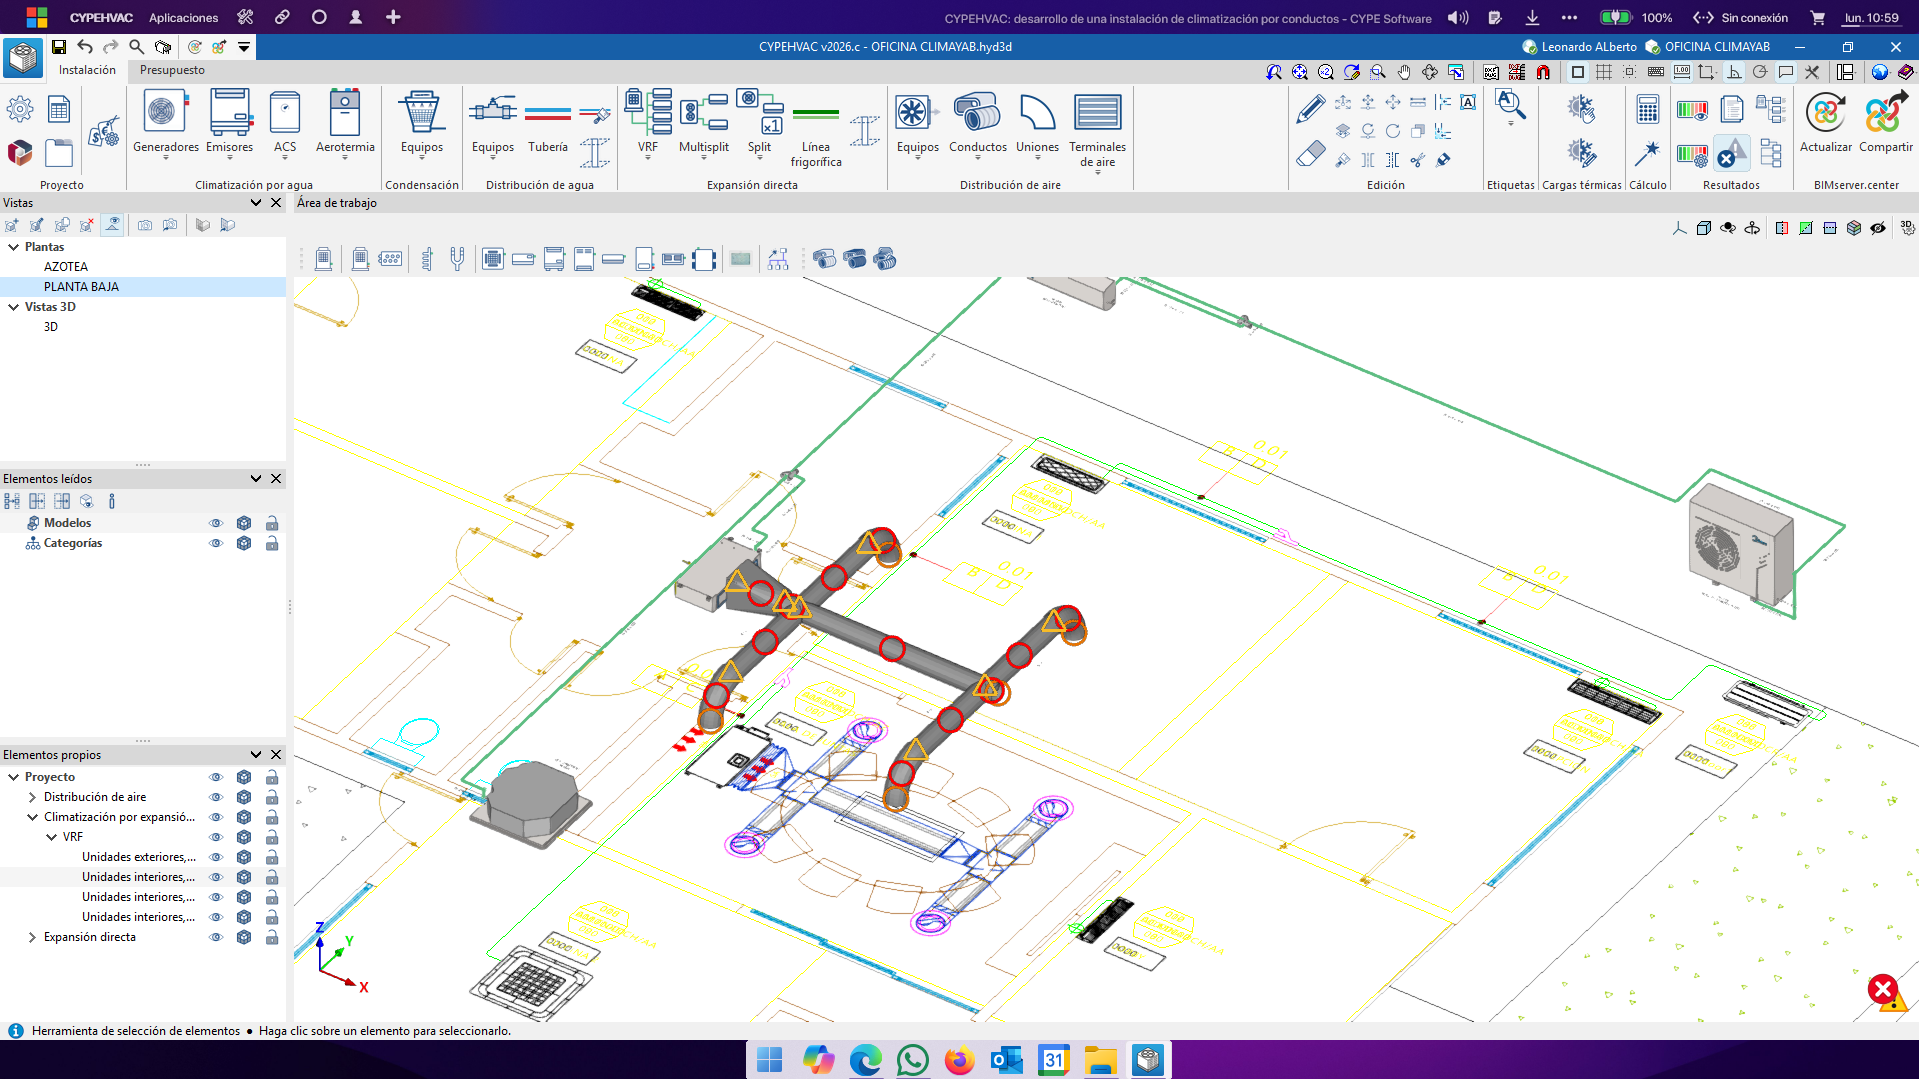
Task: Open the Cálculo calculator icon
Action: tap(1647, 110)
